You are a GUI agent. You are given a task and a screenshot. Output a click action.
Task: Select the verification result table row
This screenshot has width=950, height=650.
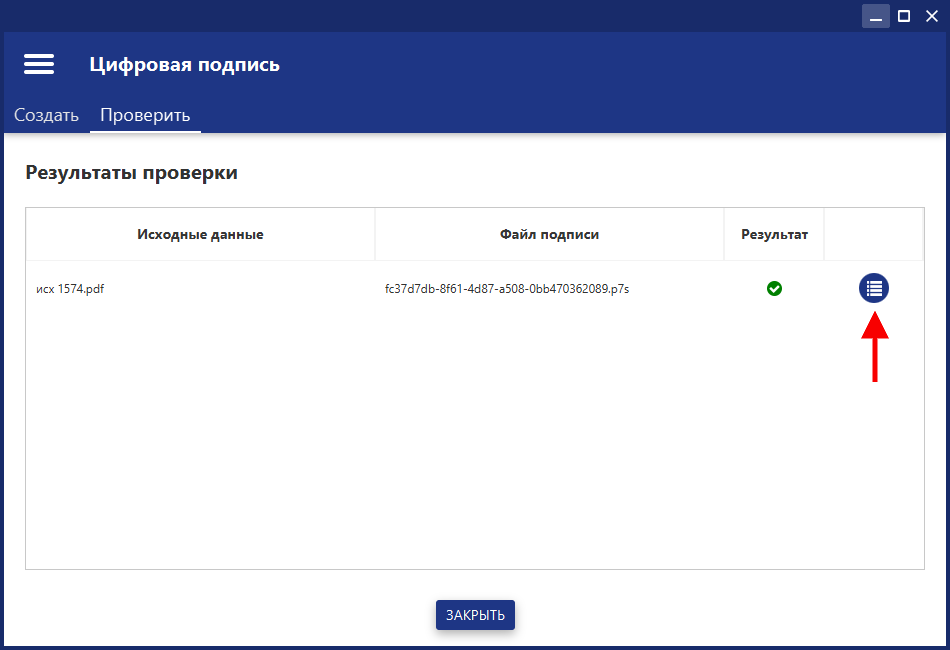click(x=400, y=288)
